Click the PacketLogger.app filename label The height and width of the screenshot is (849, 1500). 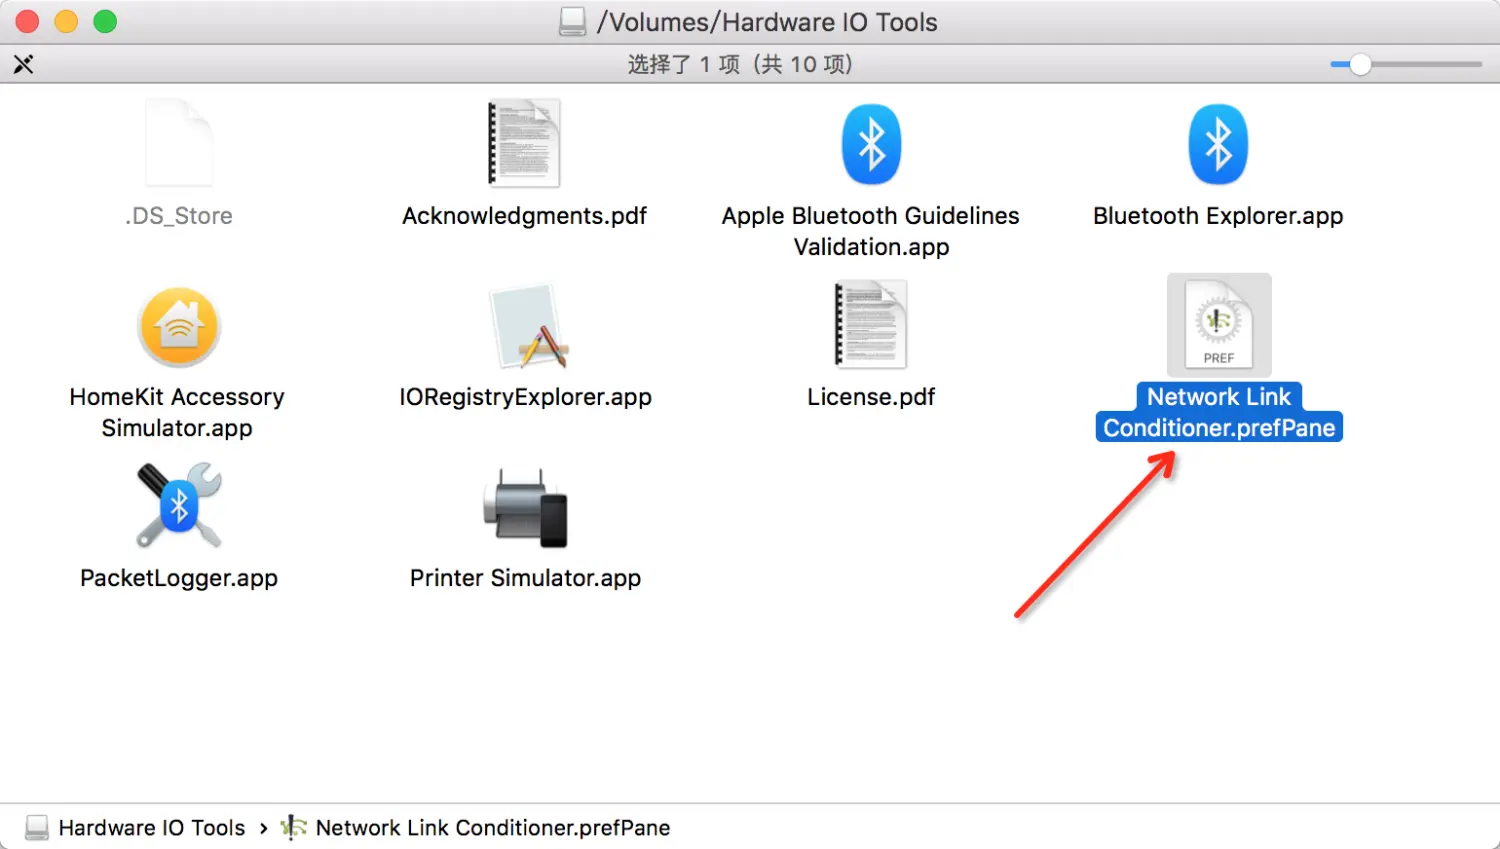click(x=179, y=578)
